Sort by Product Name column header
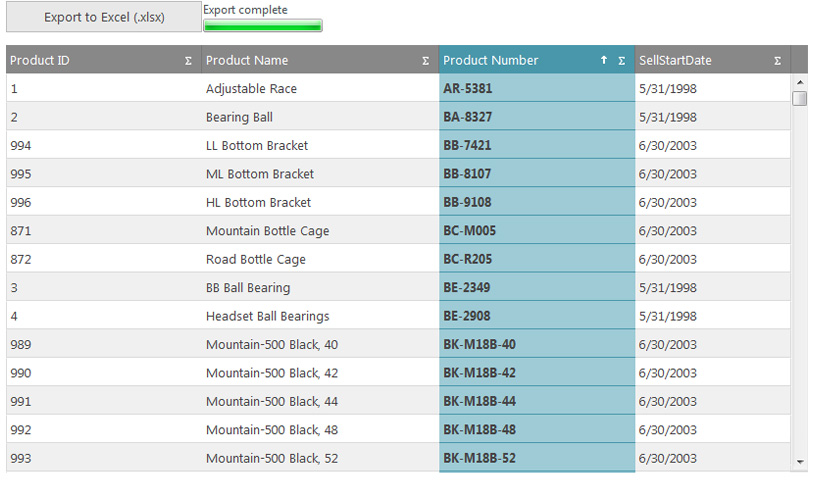 click(x=320, y=60)
